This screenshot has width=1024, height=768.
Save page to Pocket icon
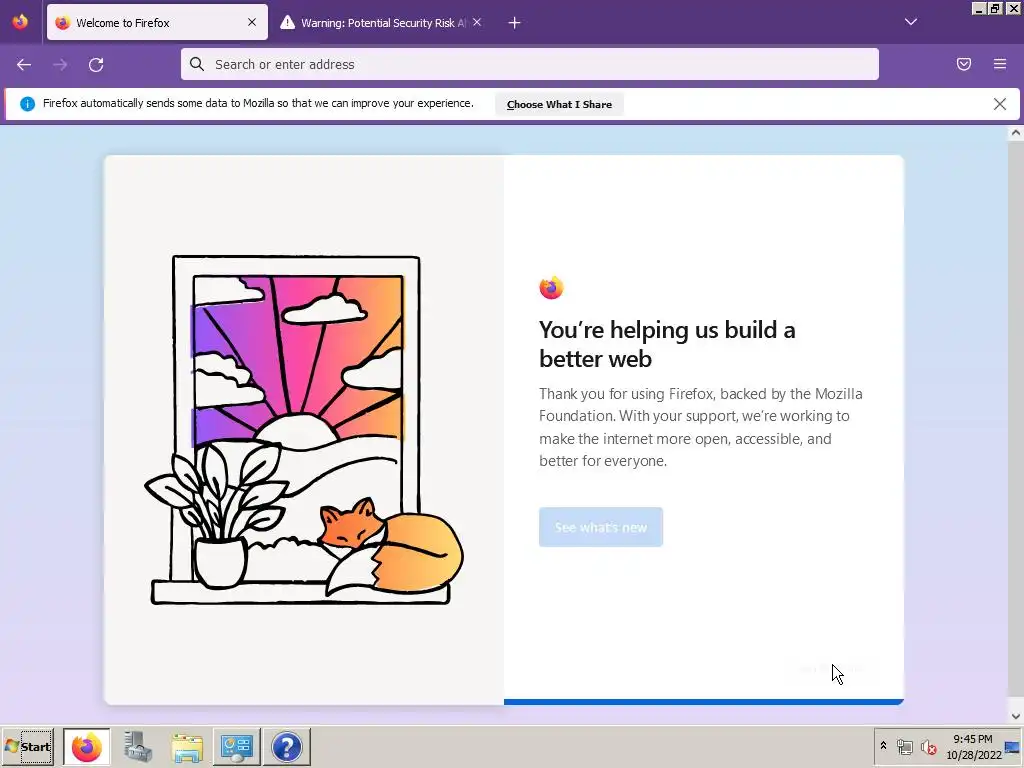964,64
